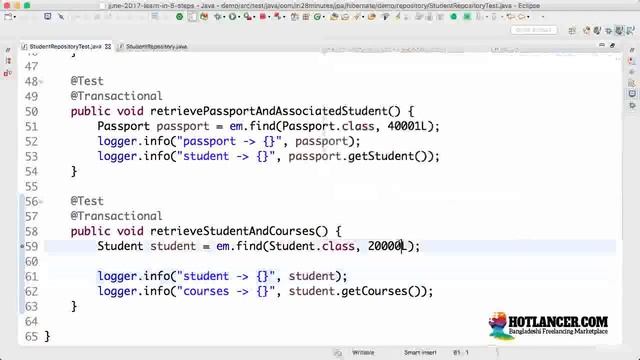Click the rightmost perspective icon
The width and height of the screenshot is (640, 360).
[630, 31]
